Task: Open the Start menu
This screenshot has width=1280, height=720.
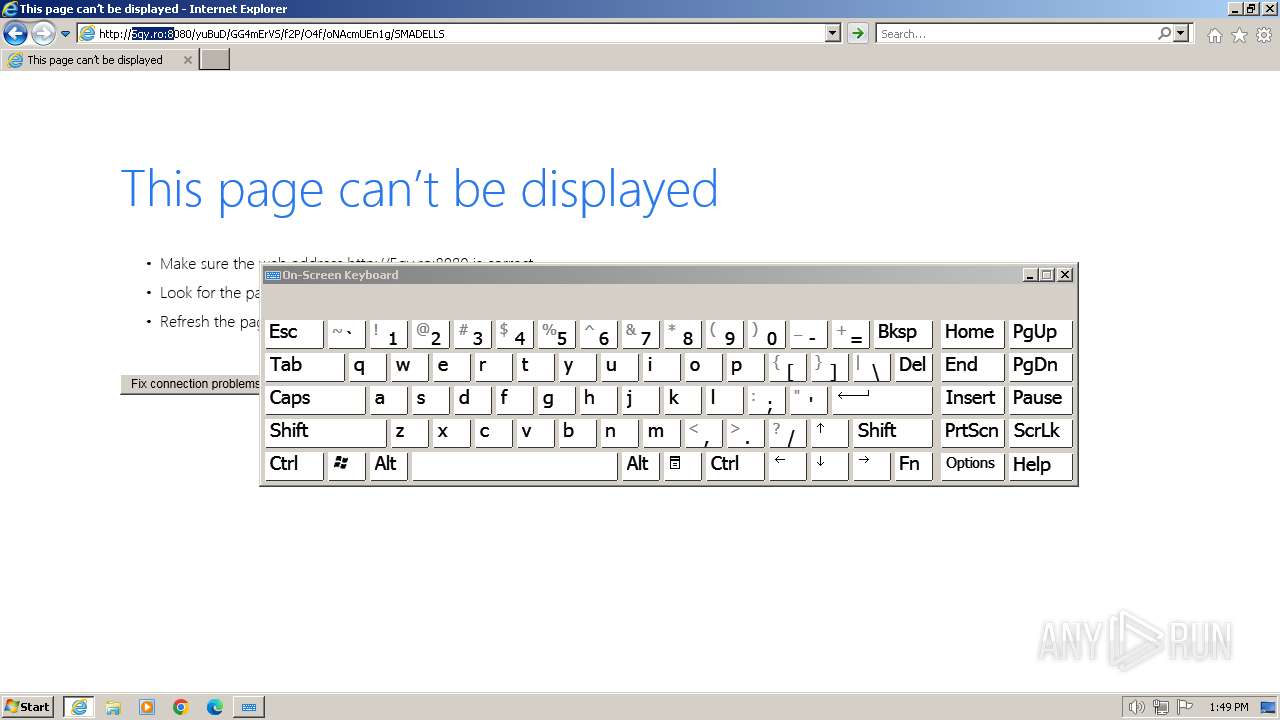Action: tap(28, 707)
